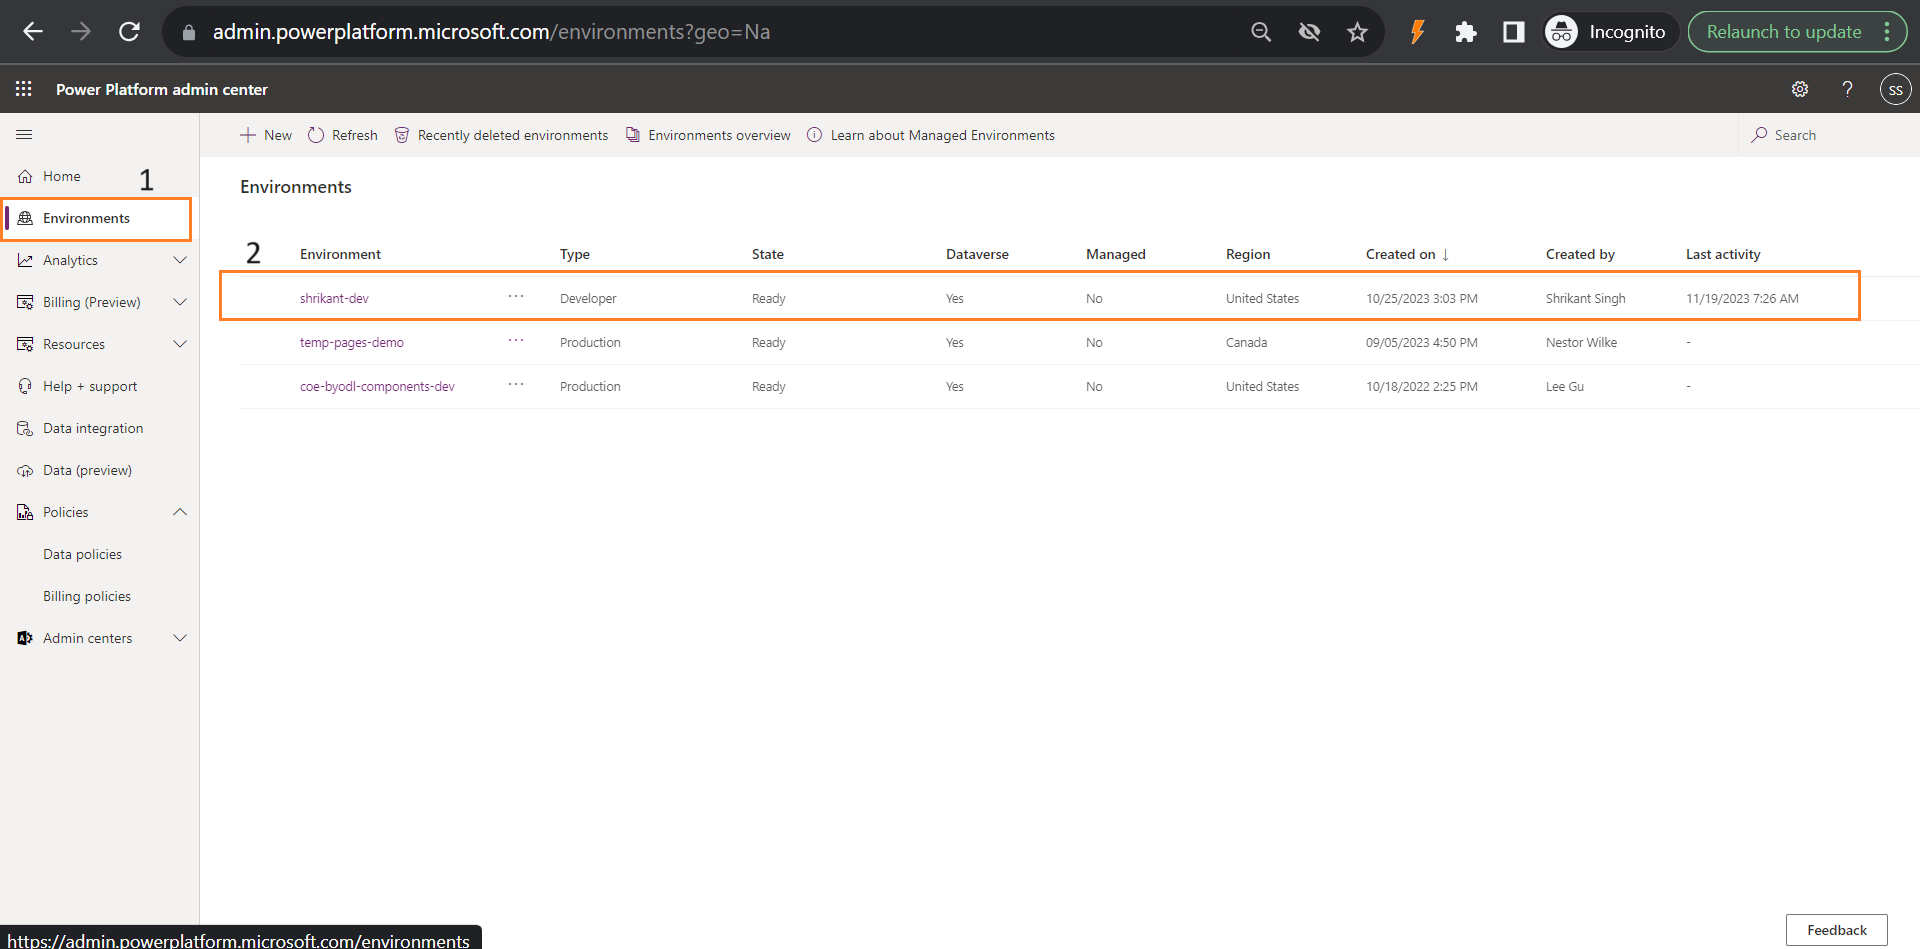
Task: Click the Search icon in toolbar
Action: click(x=1759, y=134)
